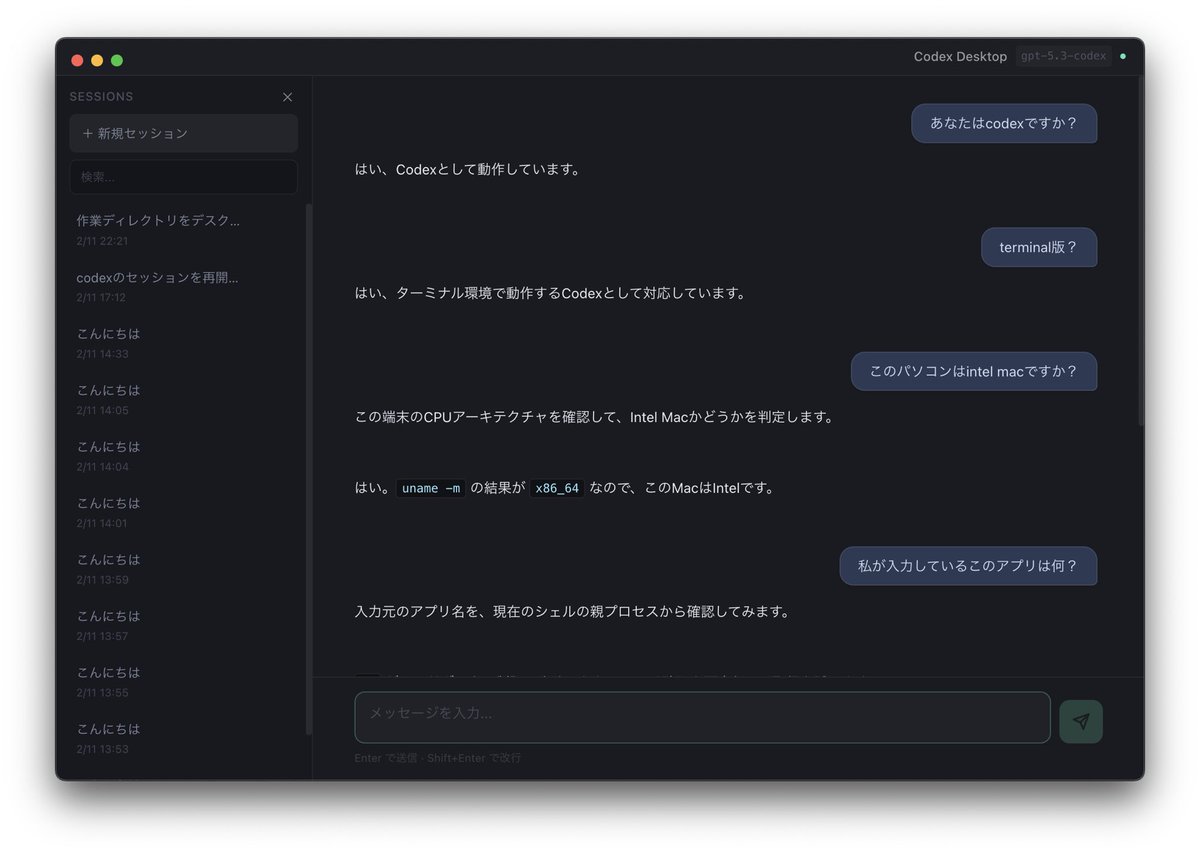Viewport: 1200px width, 854px height.
Task: Click the sessions list scrollbar
Action: (x=308, y=470)
